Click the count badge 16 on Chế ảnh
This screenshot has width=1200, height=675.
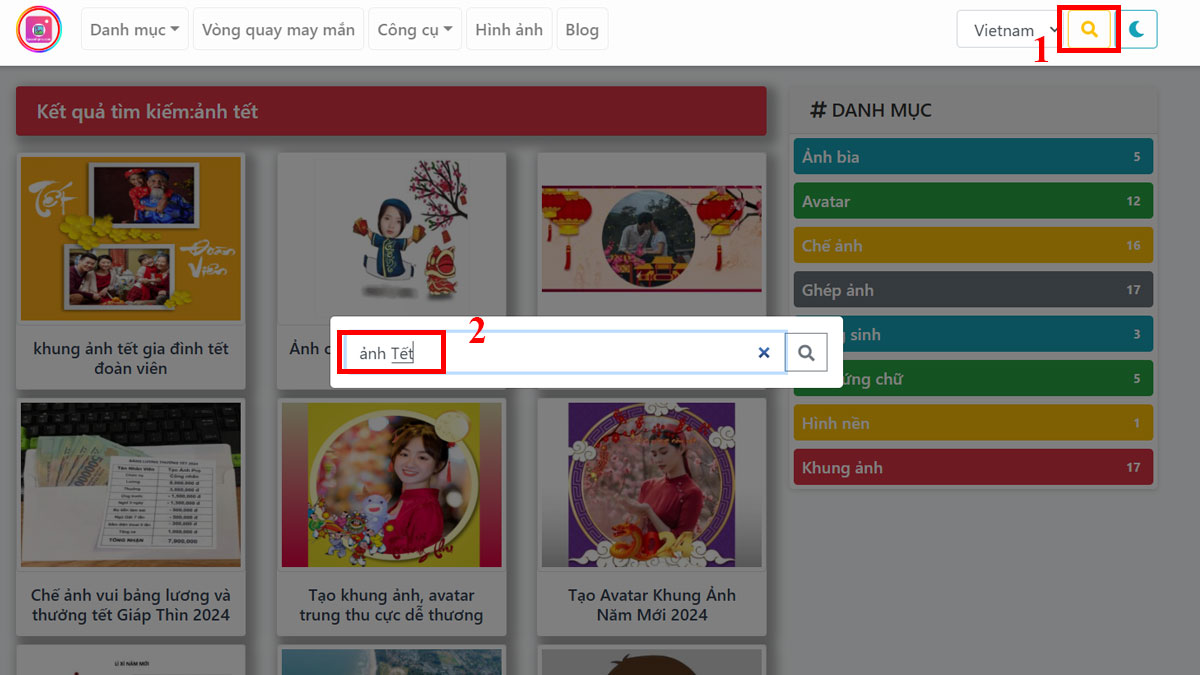1132,245
